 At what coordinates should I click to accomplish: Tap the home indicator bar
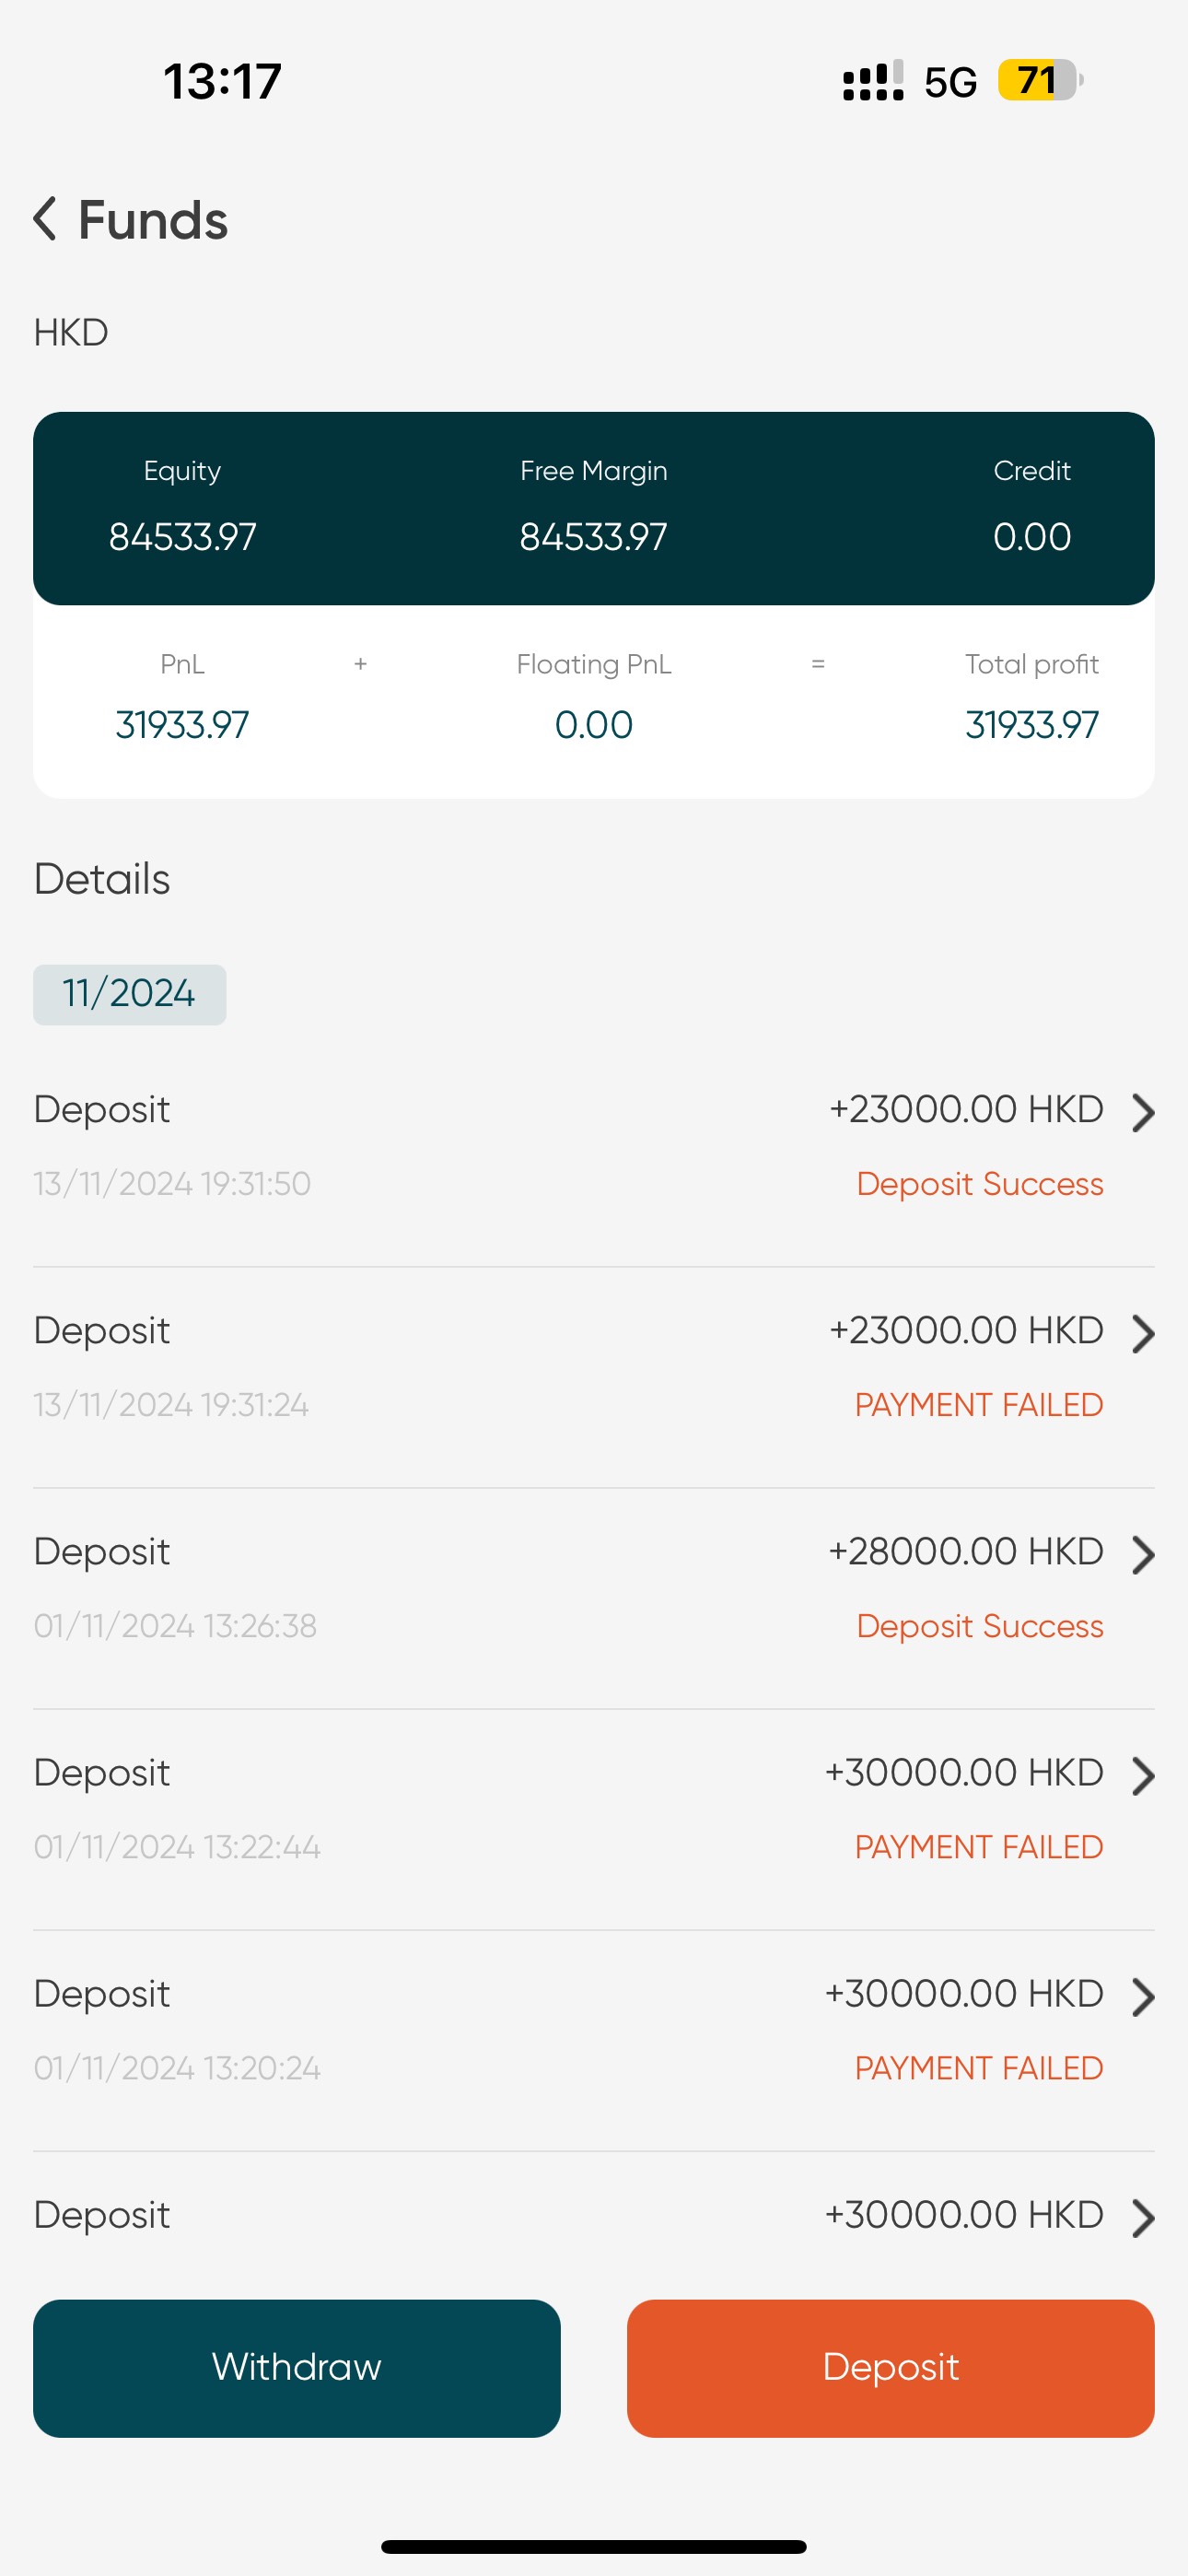coord(593,2546)
